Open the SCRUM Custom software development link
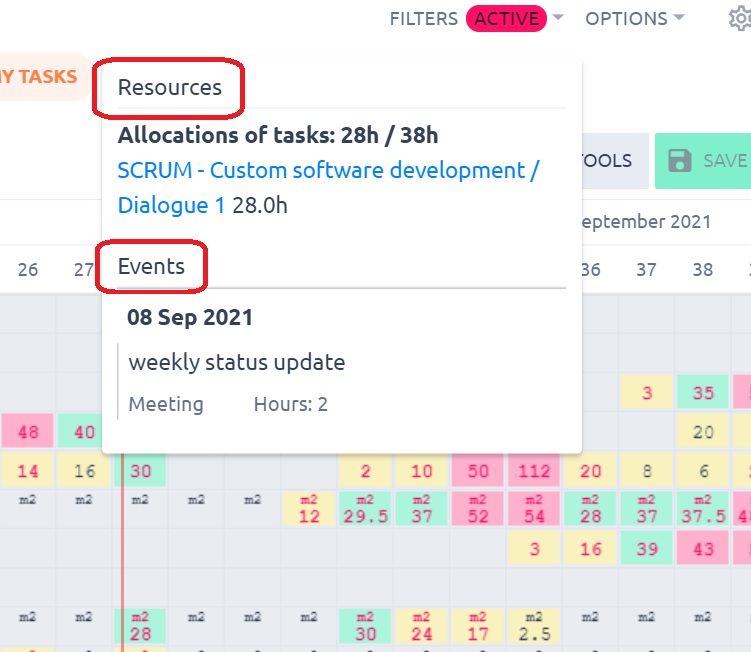The height and width of the screenshot is (652, 751). point(328,170)
